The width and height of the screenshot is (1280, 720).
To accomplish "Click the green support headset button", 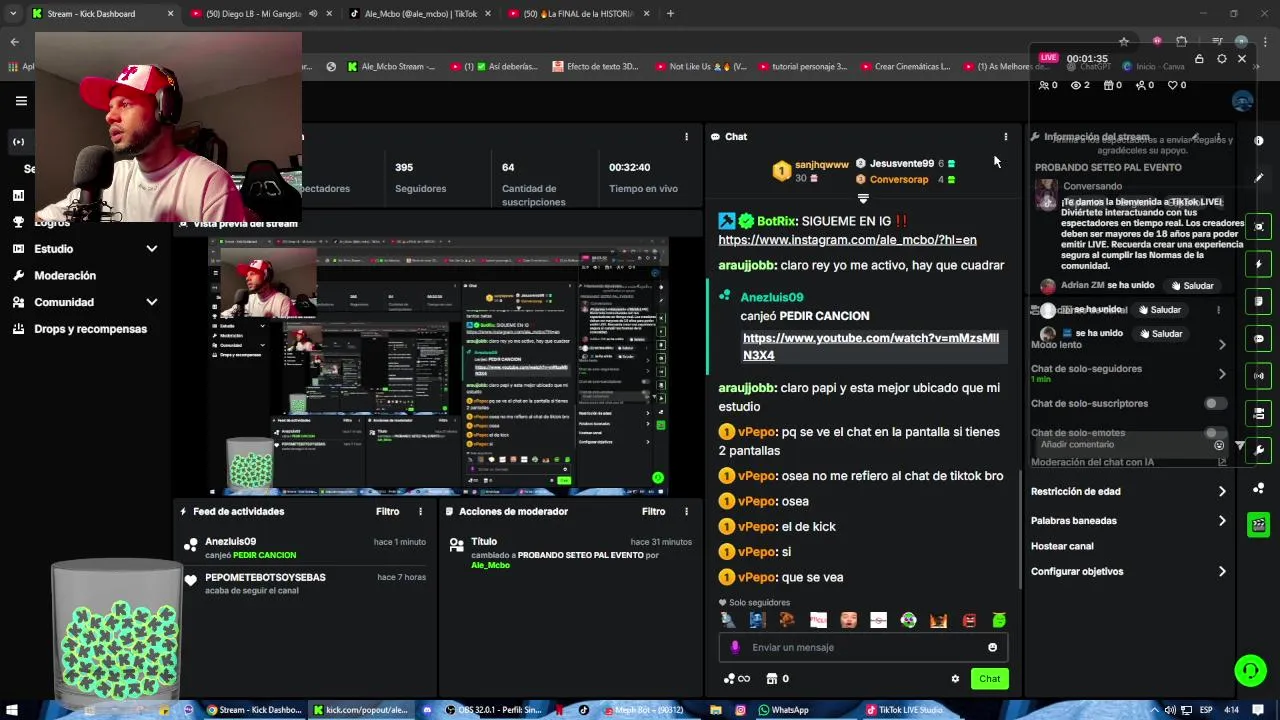I will pos(1250,670).
